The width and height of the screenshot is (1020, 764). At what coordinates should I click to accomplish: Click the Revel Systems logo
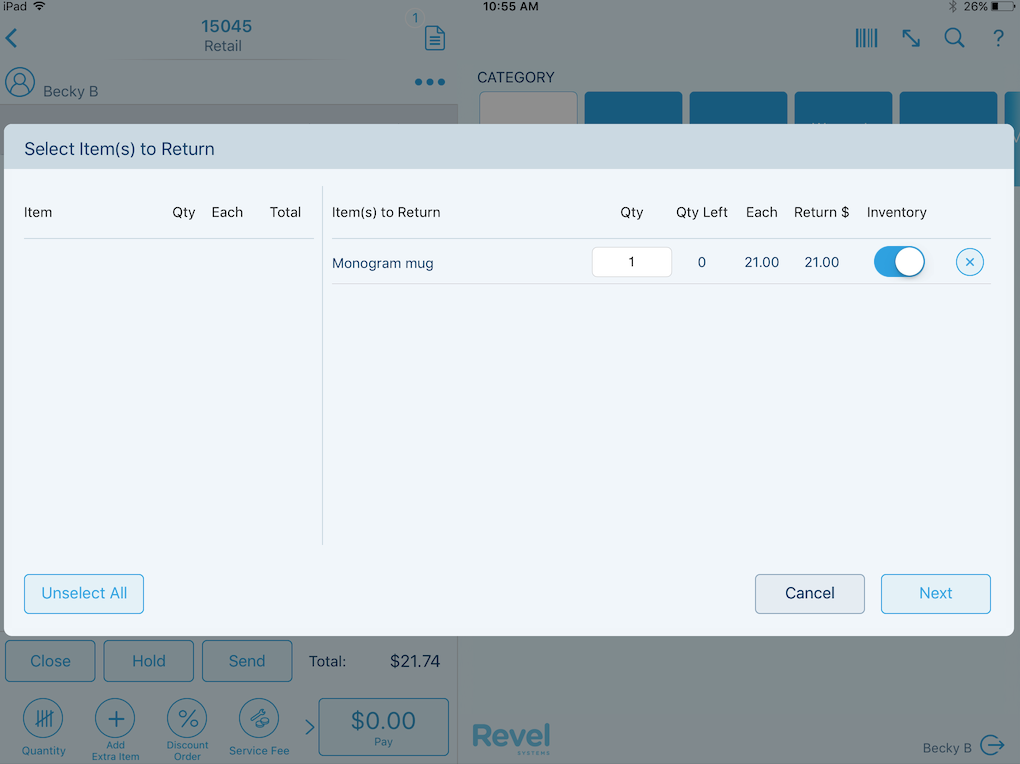[x=511, y=738]
